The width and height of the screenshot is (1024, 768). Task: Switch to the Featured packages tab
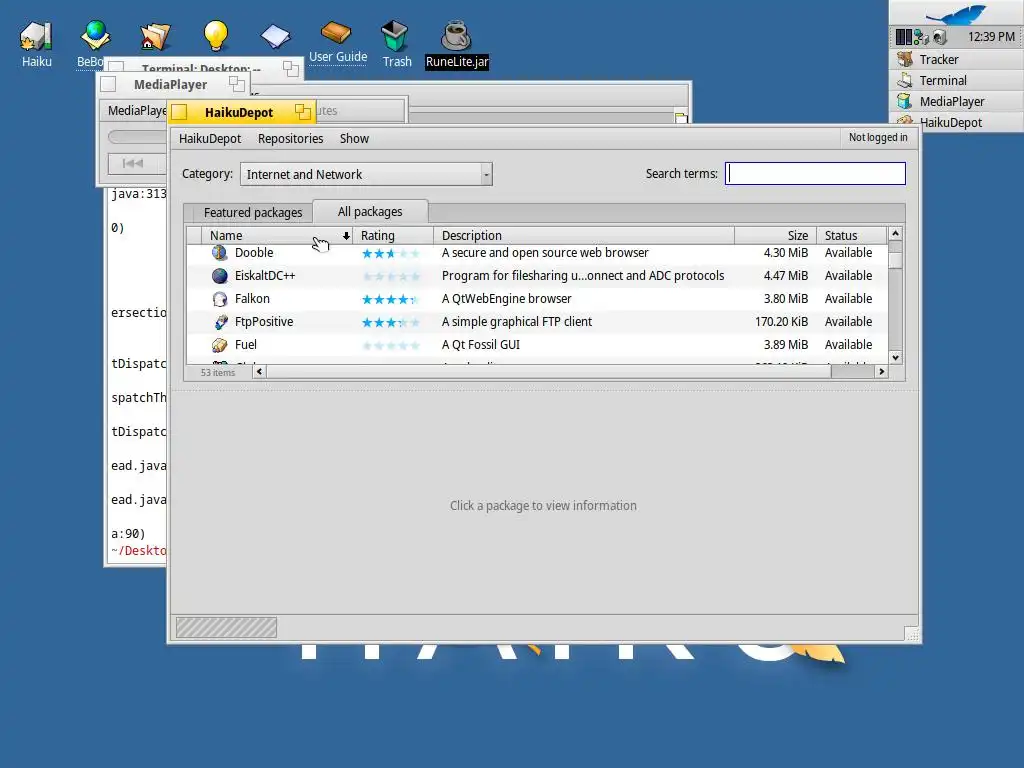tap(253, 212)
